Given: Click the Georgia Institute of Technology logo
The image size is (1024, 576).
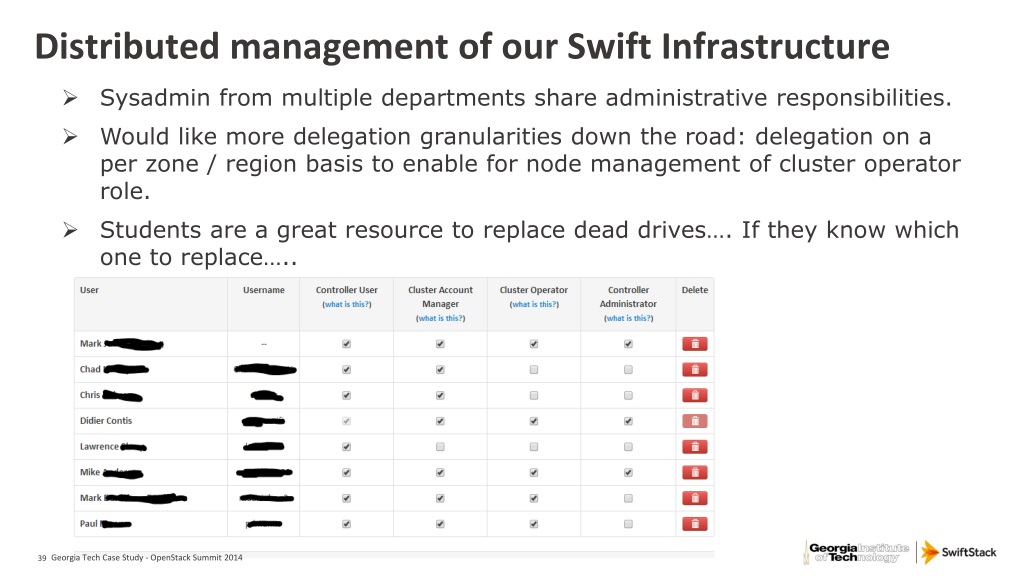Looking at the screenshot, I should [x=856, y=552].
